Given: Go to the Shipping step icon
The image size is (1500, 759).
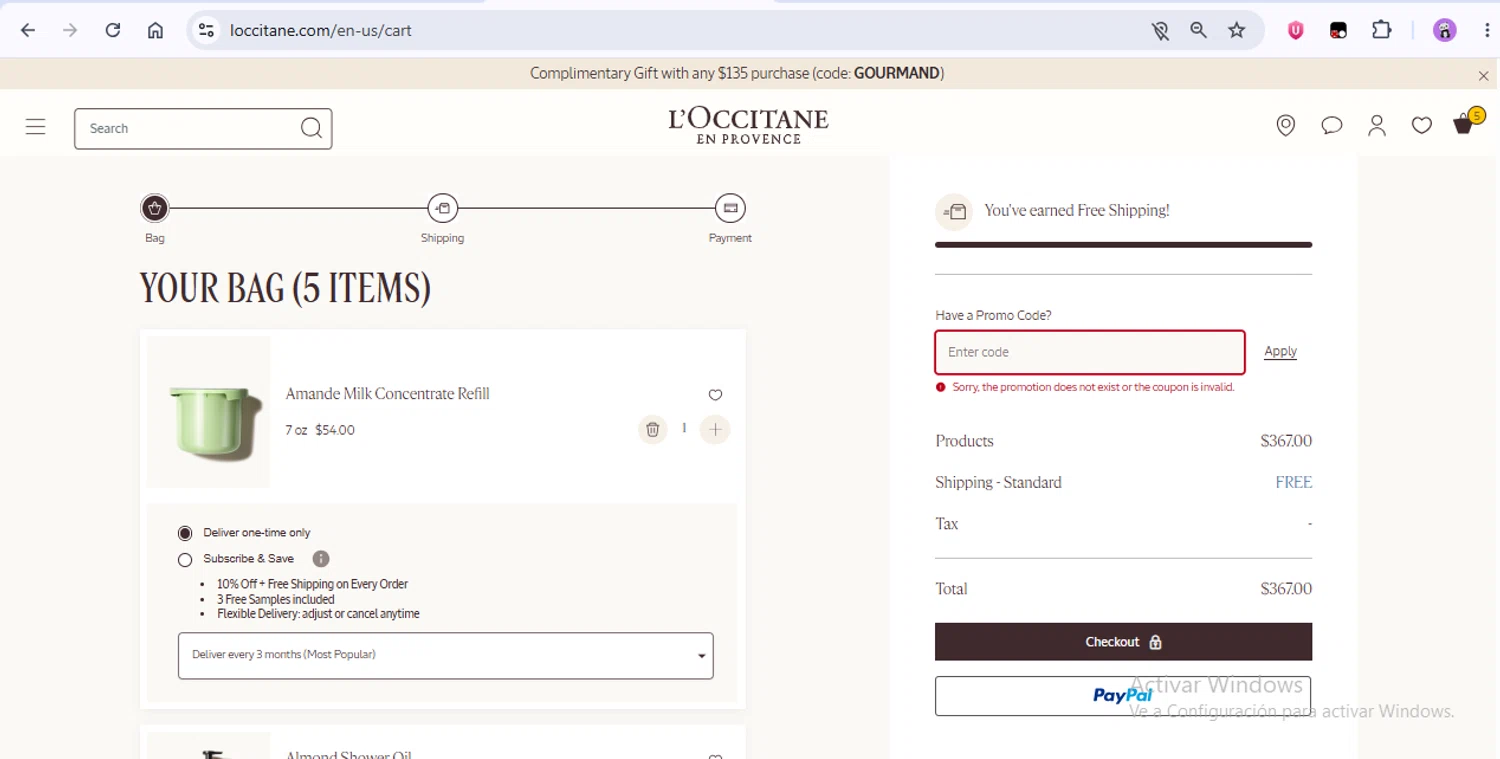Looking at the screenshot, I should 442,208.
